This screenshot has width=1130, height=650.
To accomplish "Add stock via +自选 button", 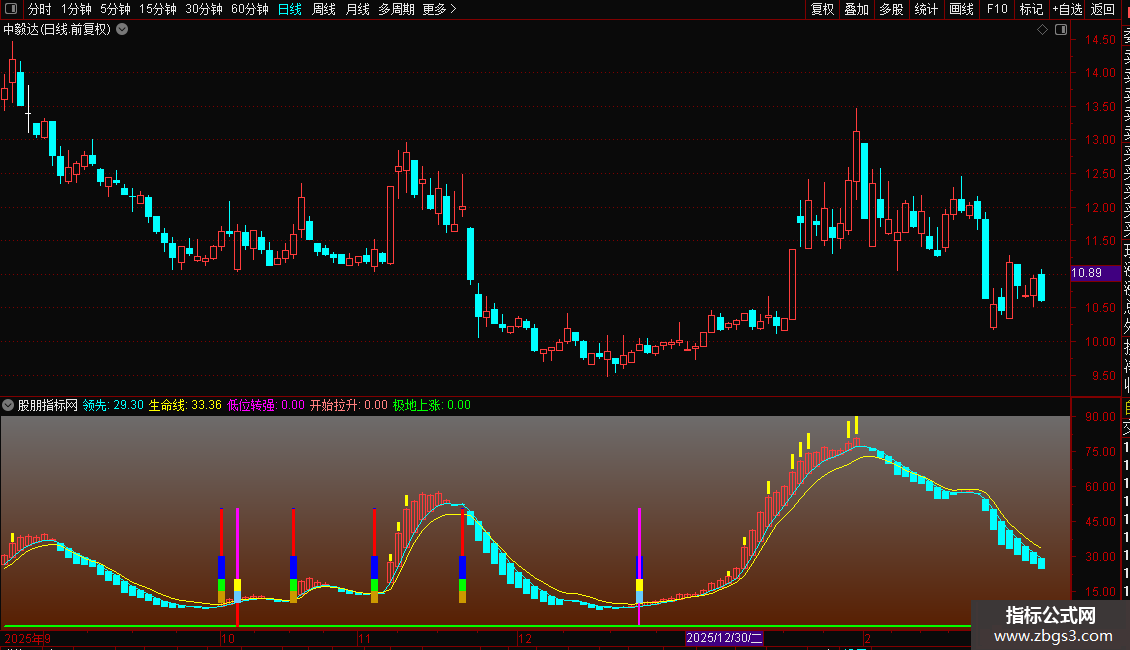I will coord(1067,9).
